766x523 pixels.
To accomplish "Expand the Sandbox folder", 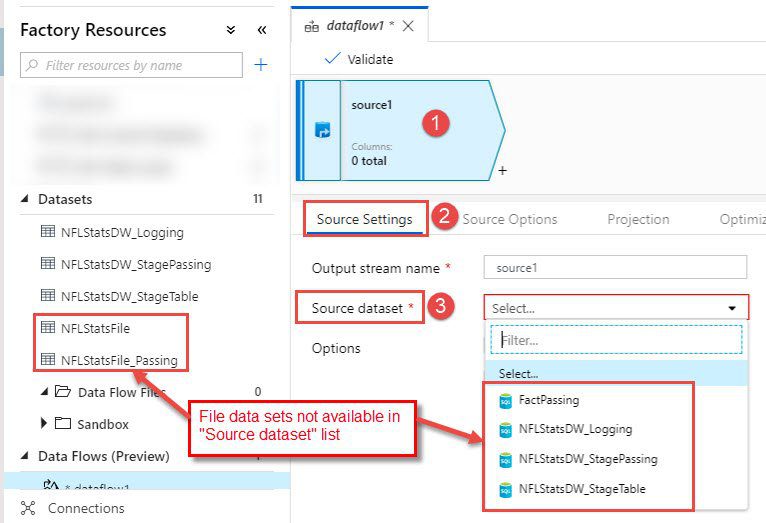I will (44, 423).
